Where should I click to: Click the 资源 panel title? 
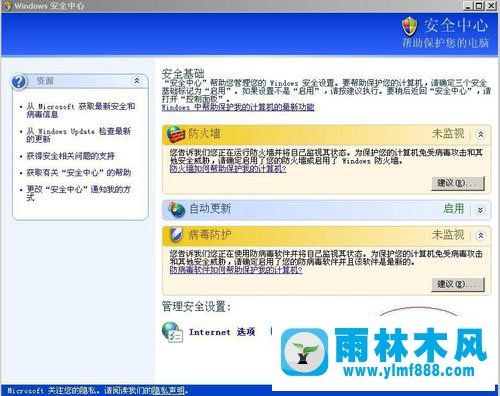(45, 81)
